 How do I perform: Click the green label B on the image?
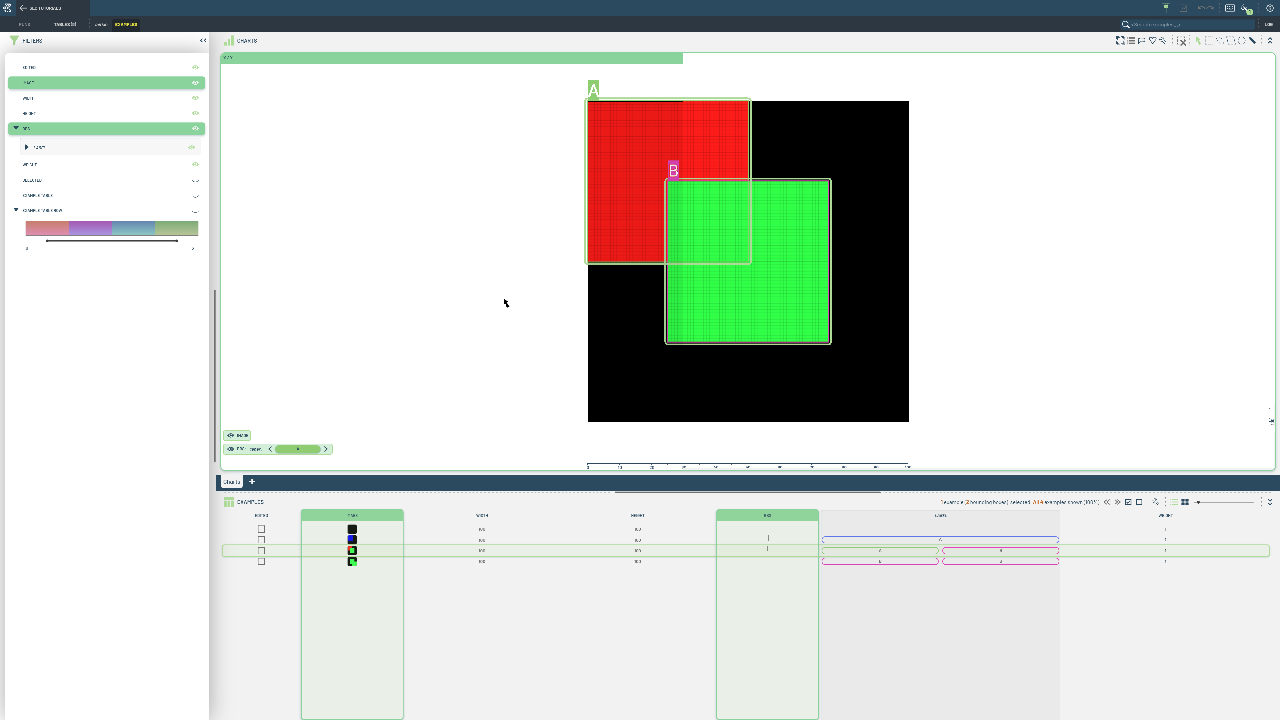[x=673, y=171]
